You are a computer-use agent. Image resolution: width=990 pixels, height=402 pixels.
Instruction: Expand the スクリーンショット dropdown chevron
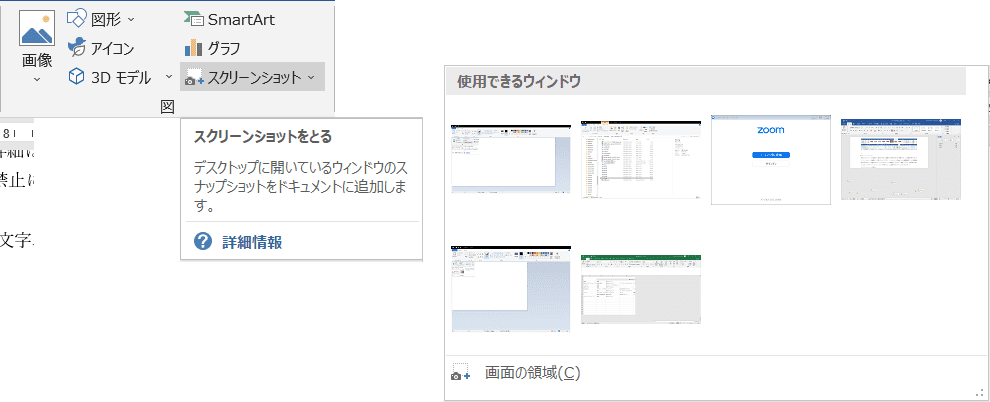click(311, 77)
